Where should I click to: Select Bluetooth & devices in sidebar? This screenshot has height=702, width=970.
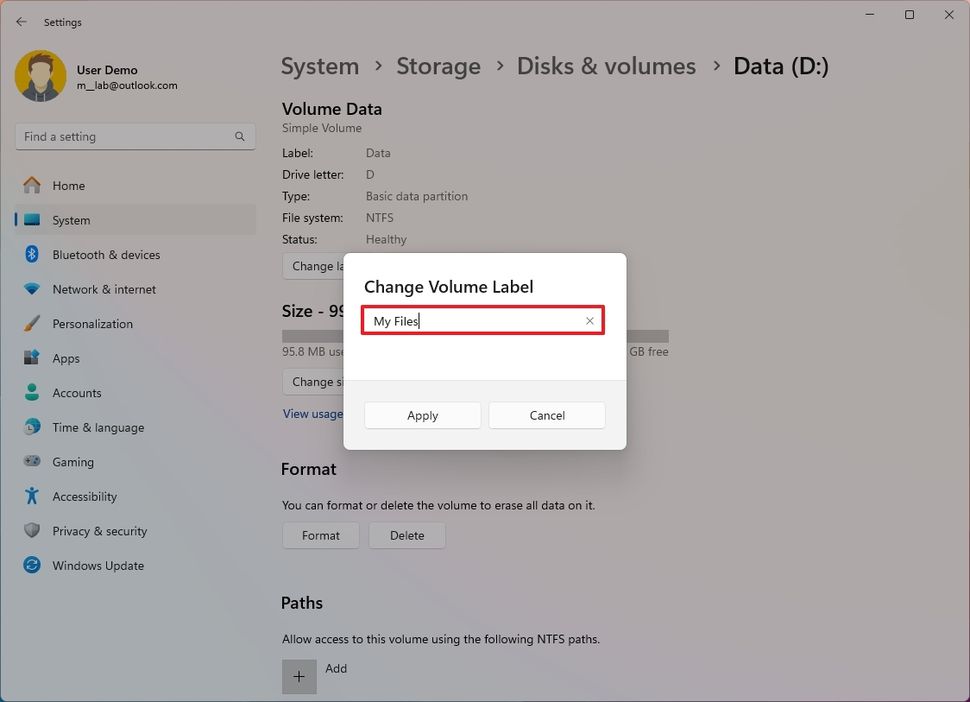(105, 254)
